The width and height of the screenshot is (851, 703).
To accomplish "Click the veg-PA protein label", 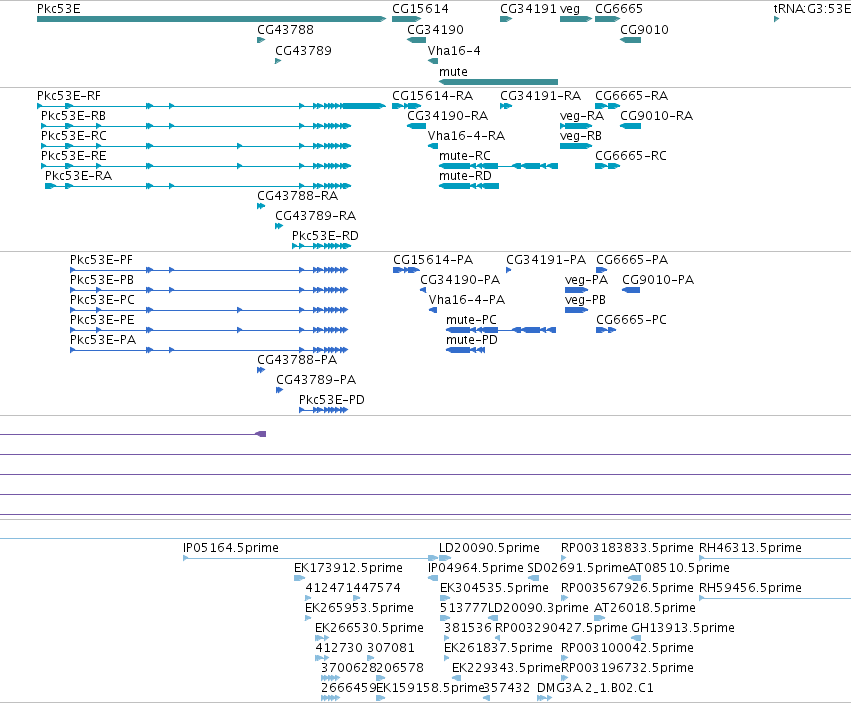I will (586, 280).
